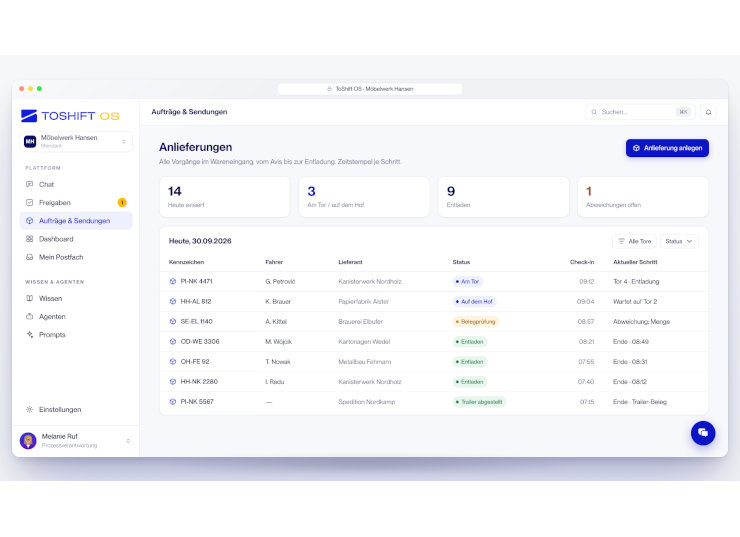This screenshot has width=740, height=537.
Task: Click the MH tenant badge icon
Action: [x=30, y=141]
